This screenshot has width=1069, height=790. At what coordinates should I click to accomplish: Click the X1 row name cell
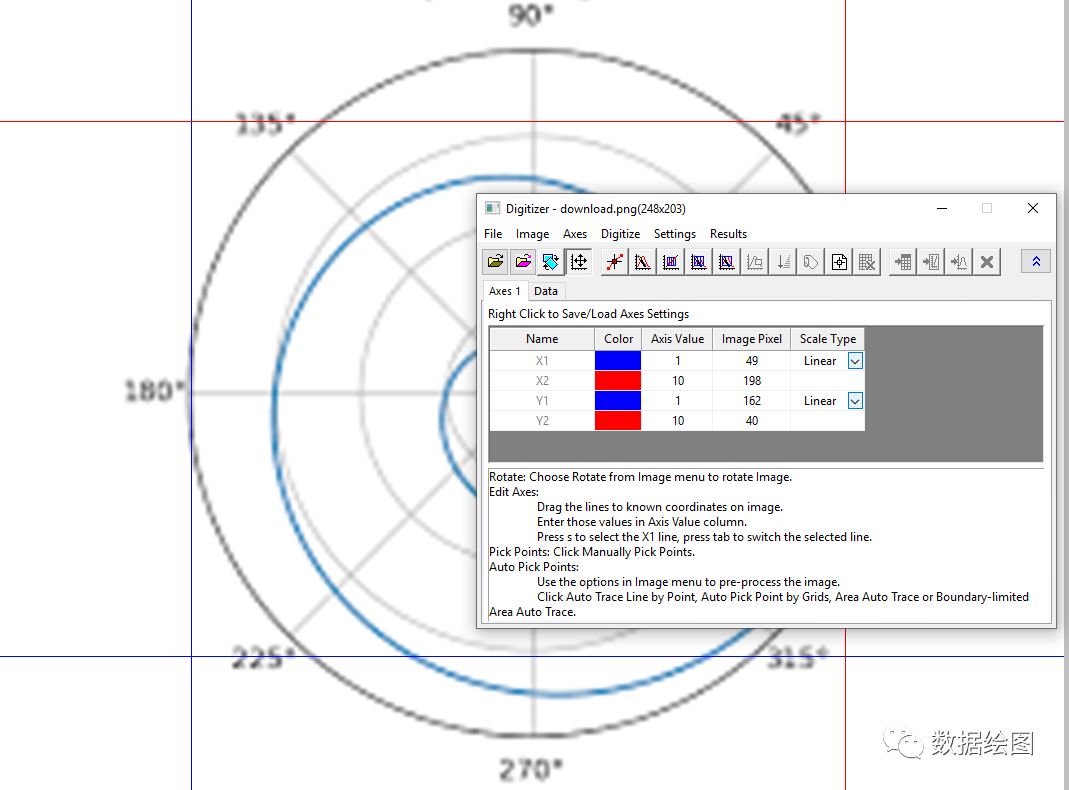click(x=542, y=361)
